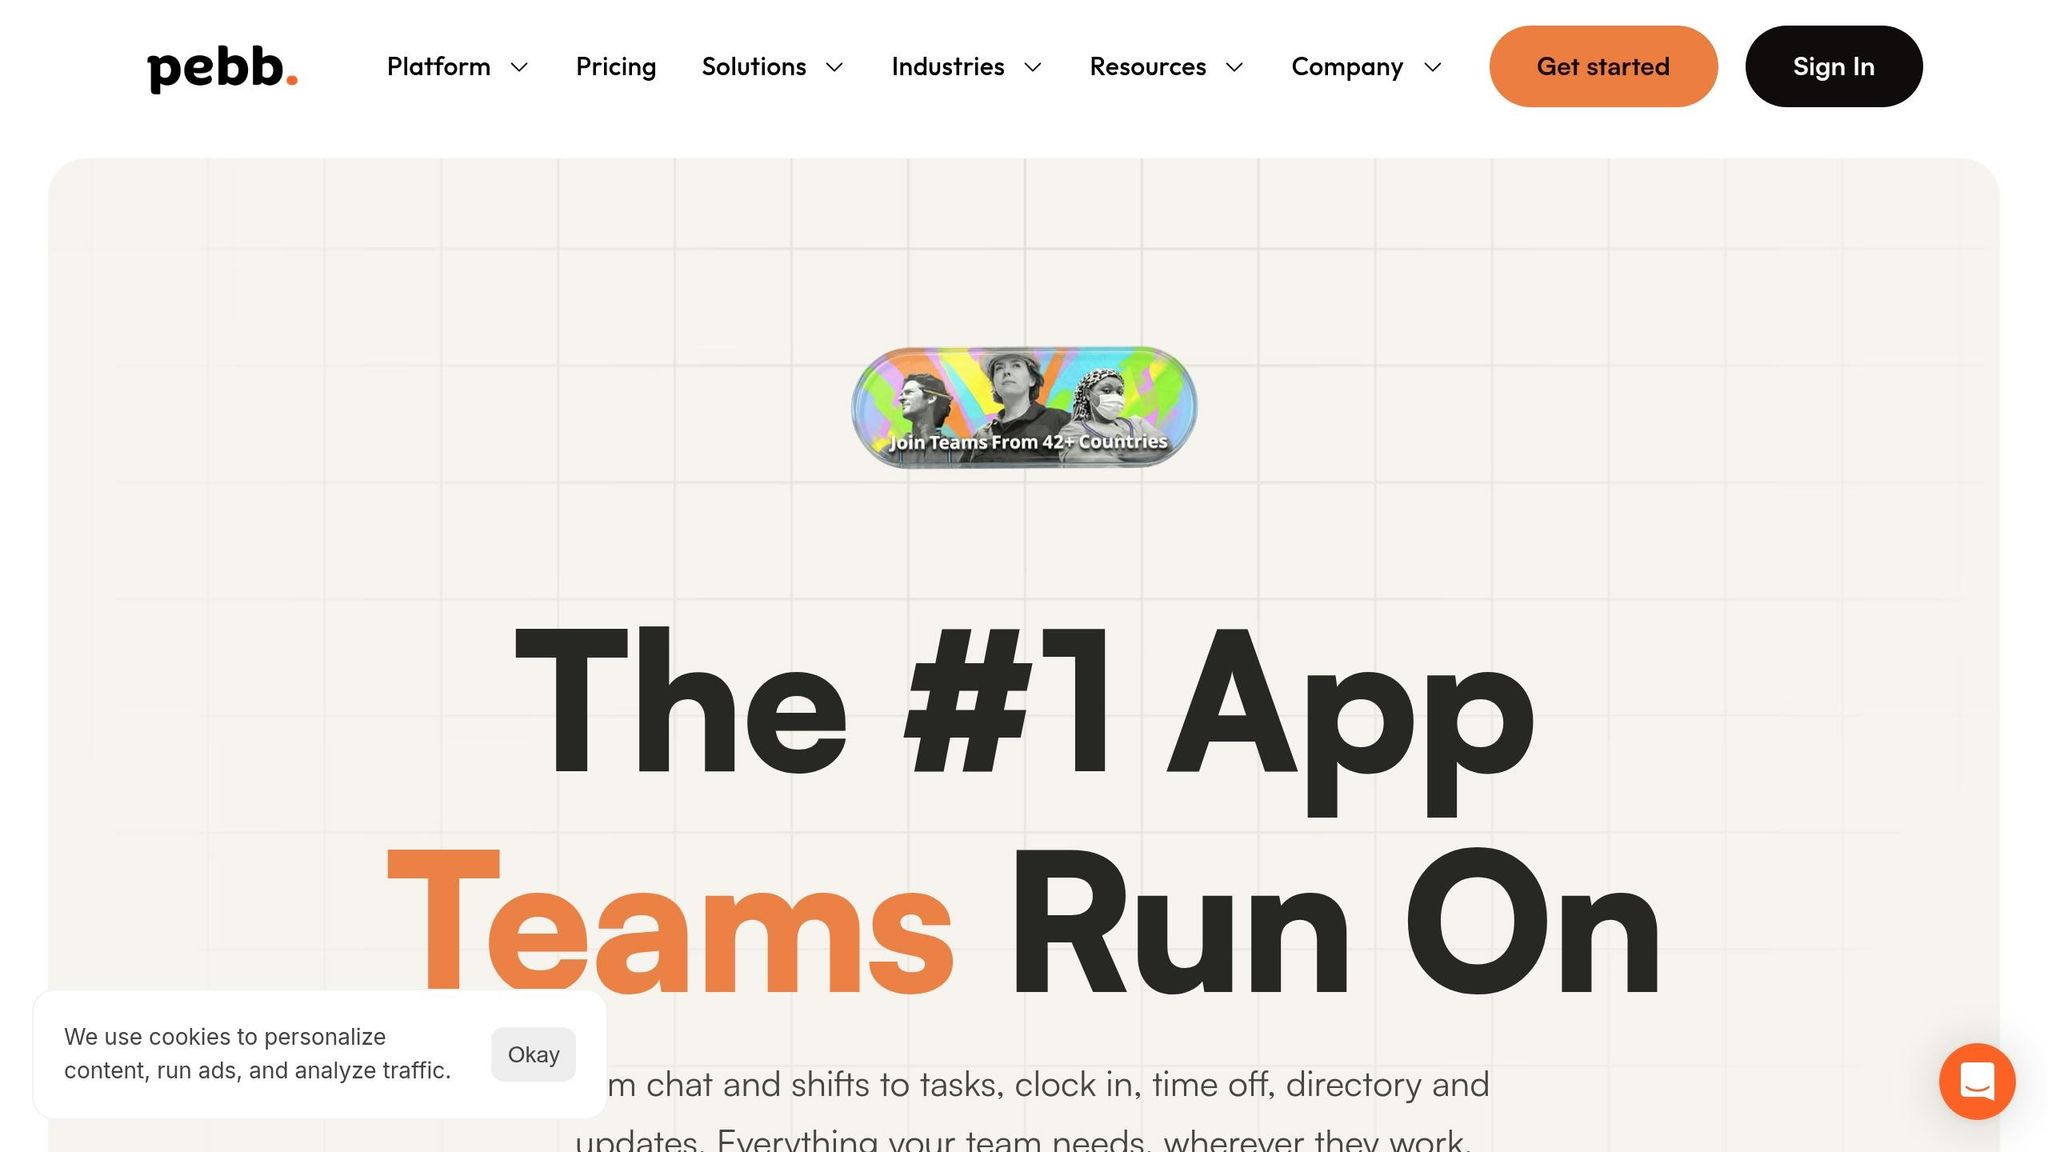Click the pebb logo
Viewport: 2048px width, 1152px height.
click(222, 68)
